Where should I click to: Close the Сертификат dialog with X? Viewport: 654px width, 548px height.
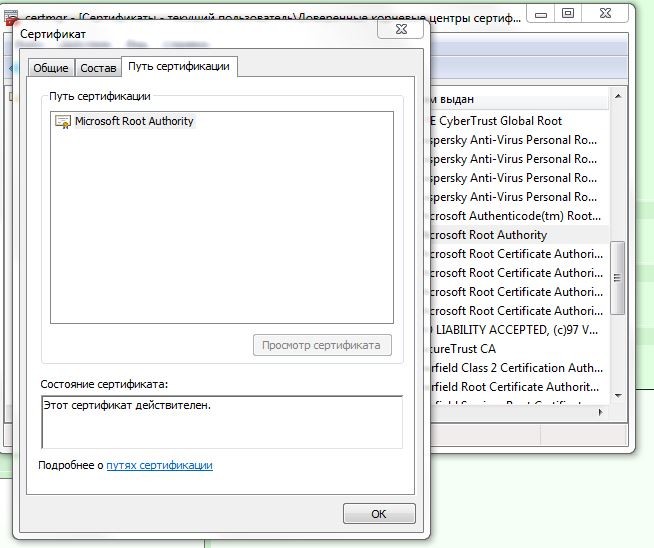tap(401, 29)
